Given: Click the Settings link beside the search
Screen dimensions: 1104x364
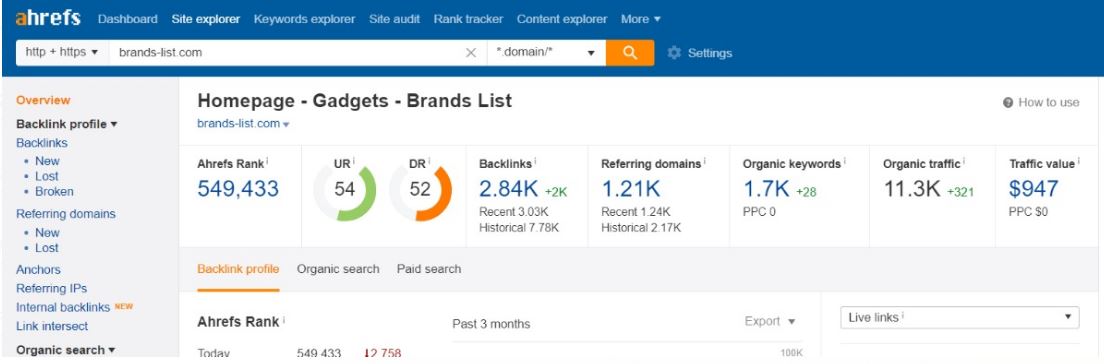Looking at the screenshot, I should pos(710,53).
